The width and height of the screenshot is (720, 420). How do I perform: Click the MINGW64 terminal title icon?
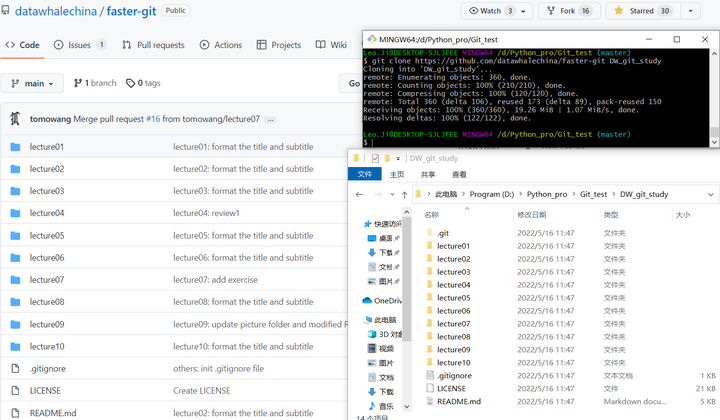370,39
